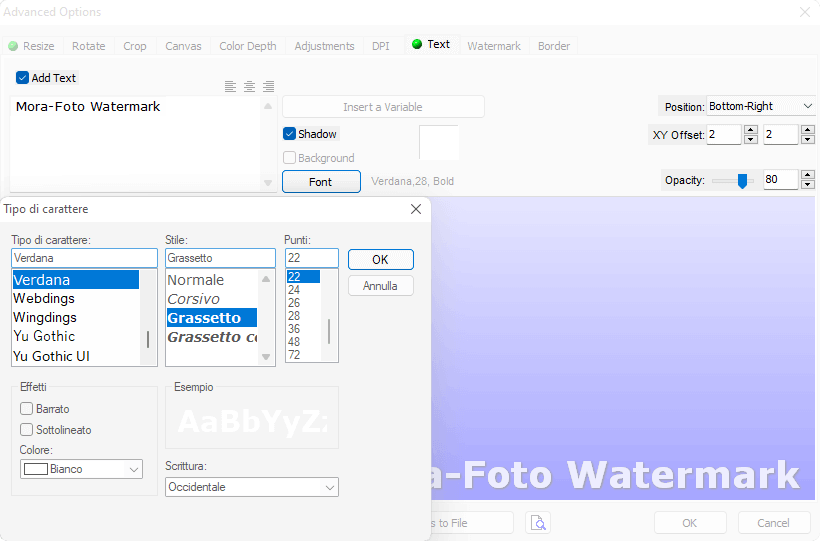Click Cancel in Advanced Options window

(x=773, y=523)
